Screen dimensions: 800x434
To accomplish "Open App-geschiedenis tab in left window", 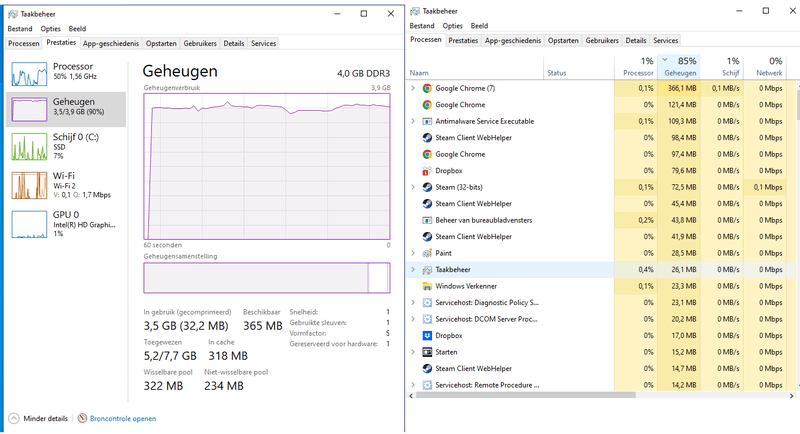I will click(111, 43).
